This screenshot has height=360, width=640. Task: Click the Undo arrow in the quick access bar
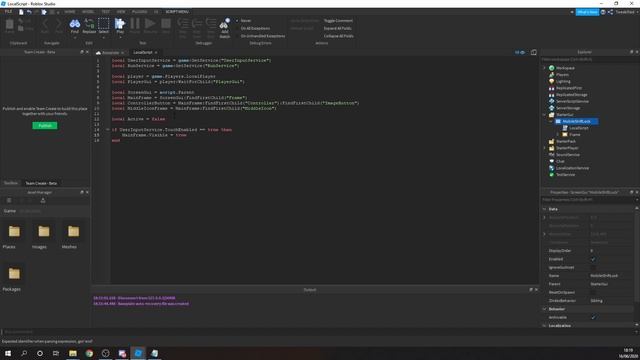coord(29,12)
